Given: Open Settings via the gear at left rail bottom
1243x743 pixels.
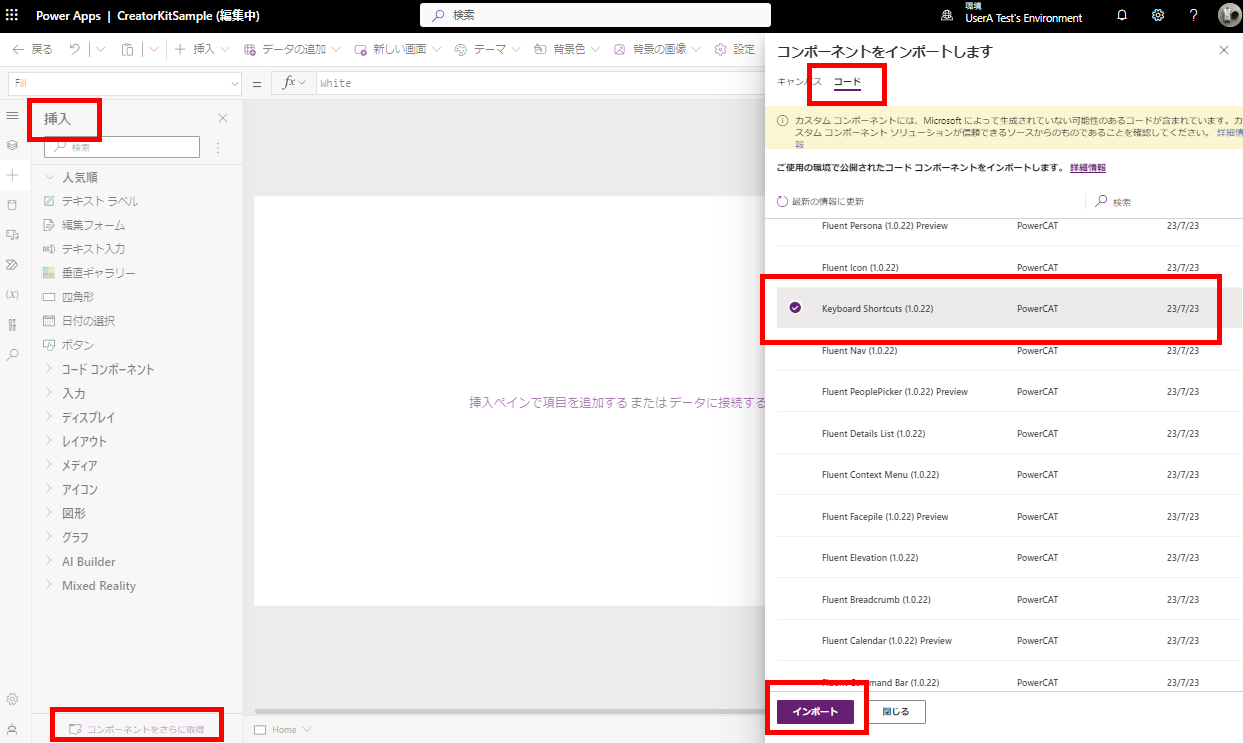Looking at the screenshot, I should [13, 698].
